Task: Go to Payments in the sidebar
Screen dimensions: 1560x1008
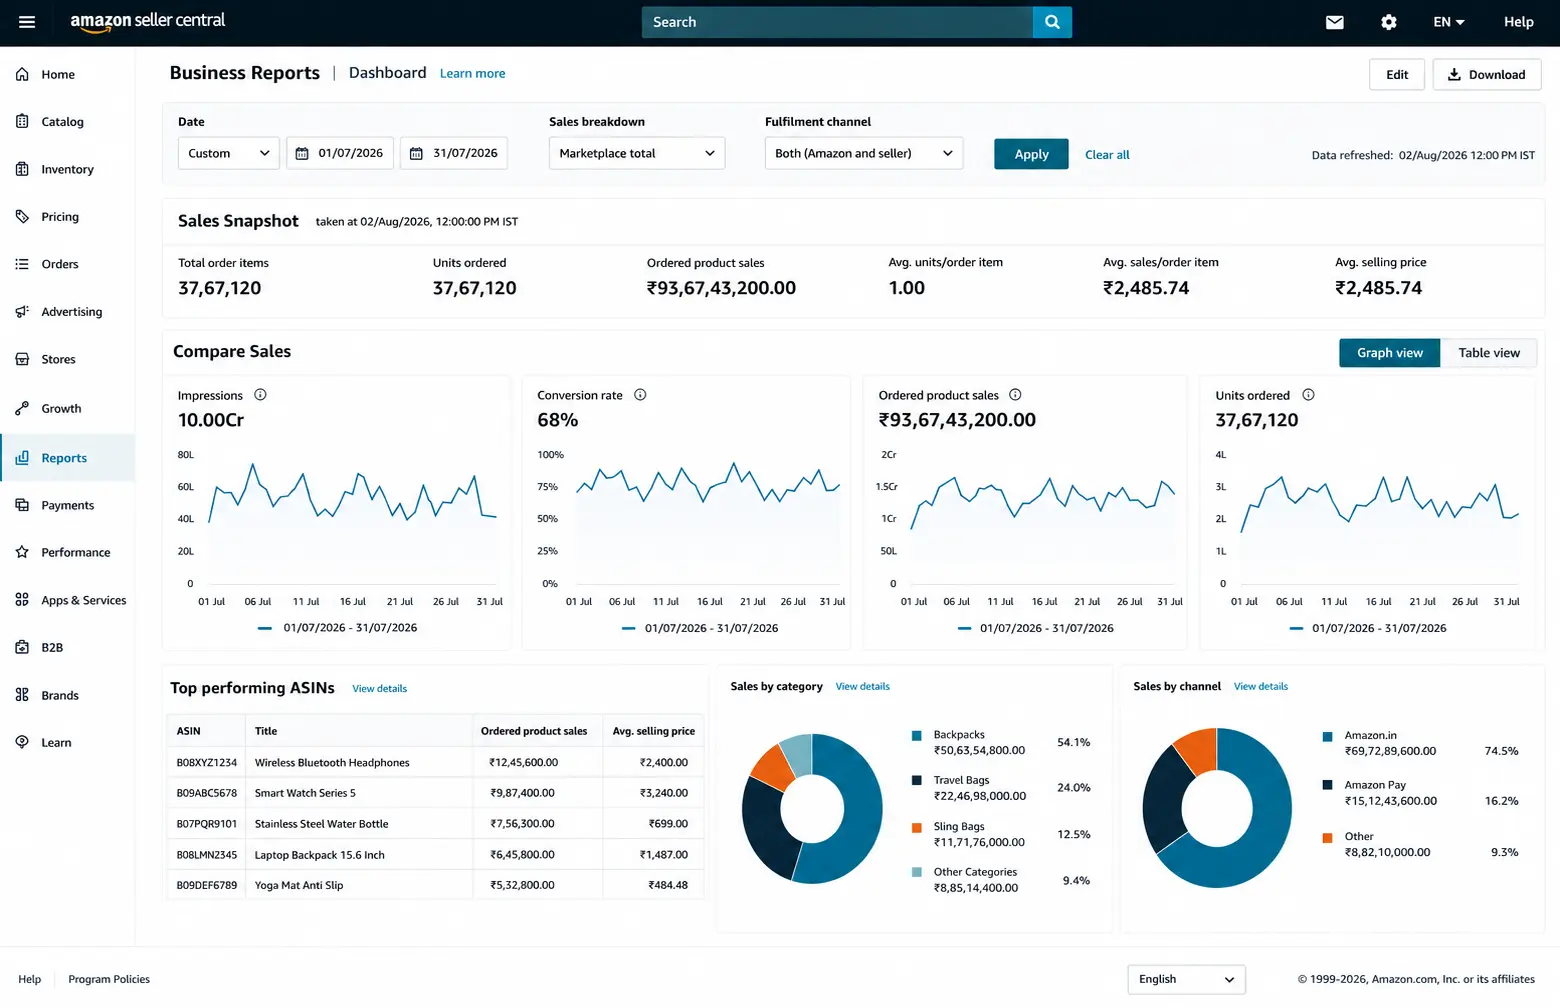Action: coord(67,506)
